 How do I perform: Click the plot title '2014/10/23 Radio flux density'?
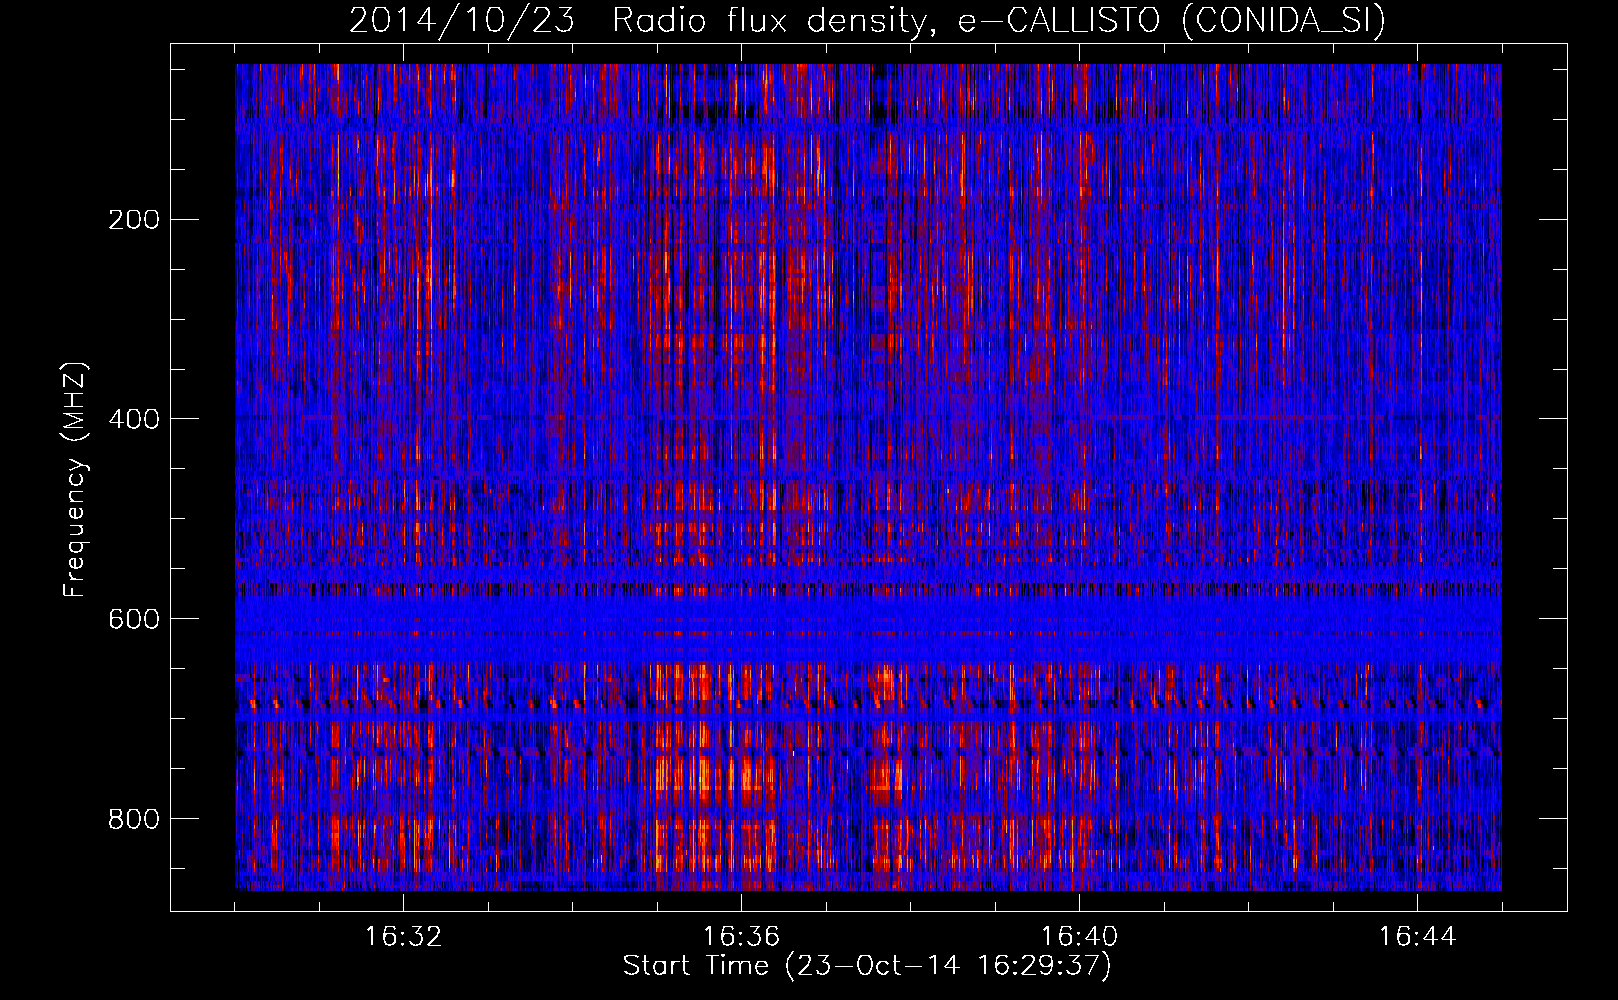point(642,21)
